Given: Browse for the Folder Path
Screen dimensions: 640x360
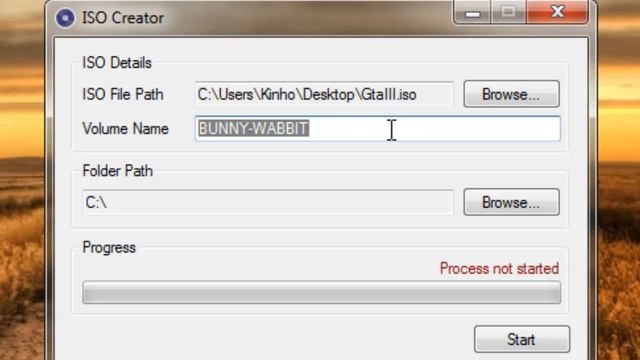Looking at the screenshot, I should [511, 202].
